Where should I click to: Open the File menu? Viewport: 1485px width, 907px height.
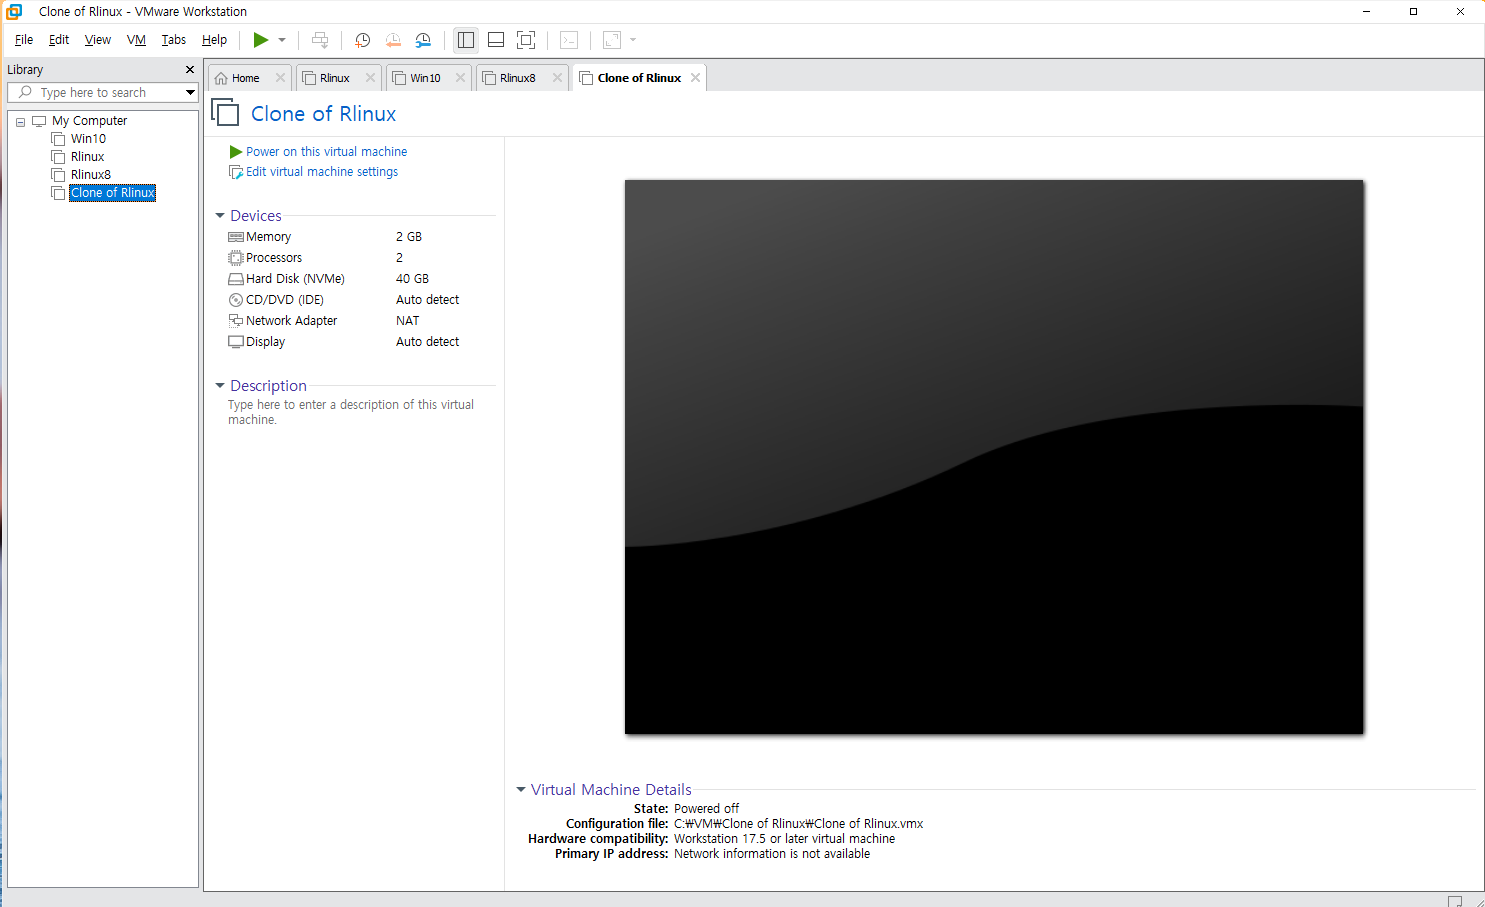(24, 40)
